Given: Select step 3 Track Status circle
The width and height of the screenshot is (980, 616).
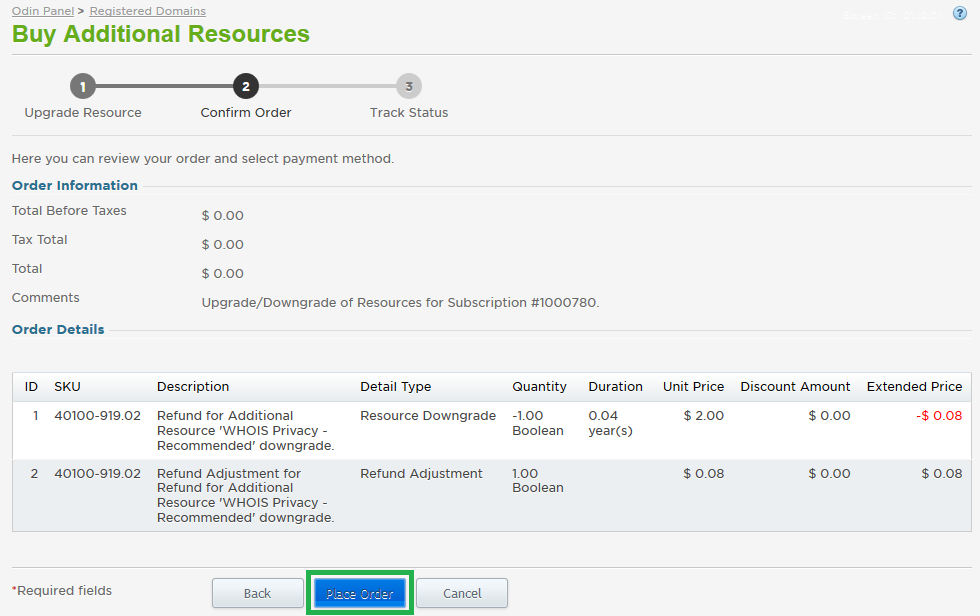Looking at the screenshot, I should 409,86.
